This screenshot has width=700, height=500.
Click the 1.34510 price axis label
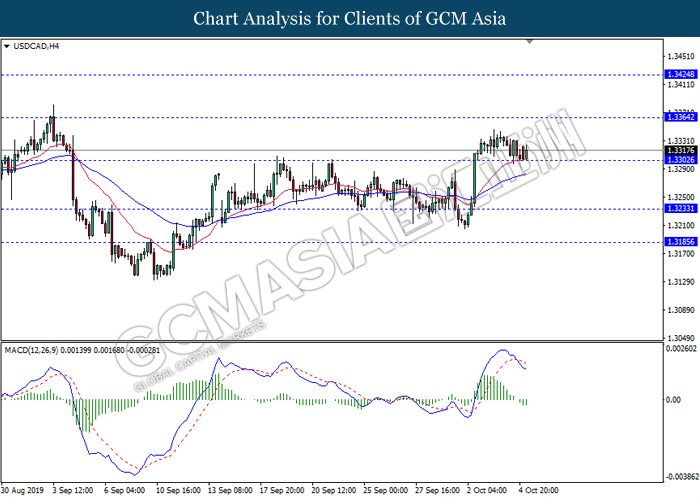(x=681, y=57)
